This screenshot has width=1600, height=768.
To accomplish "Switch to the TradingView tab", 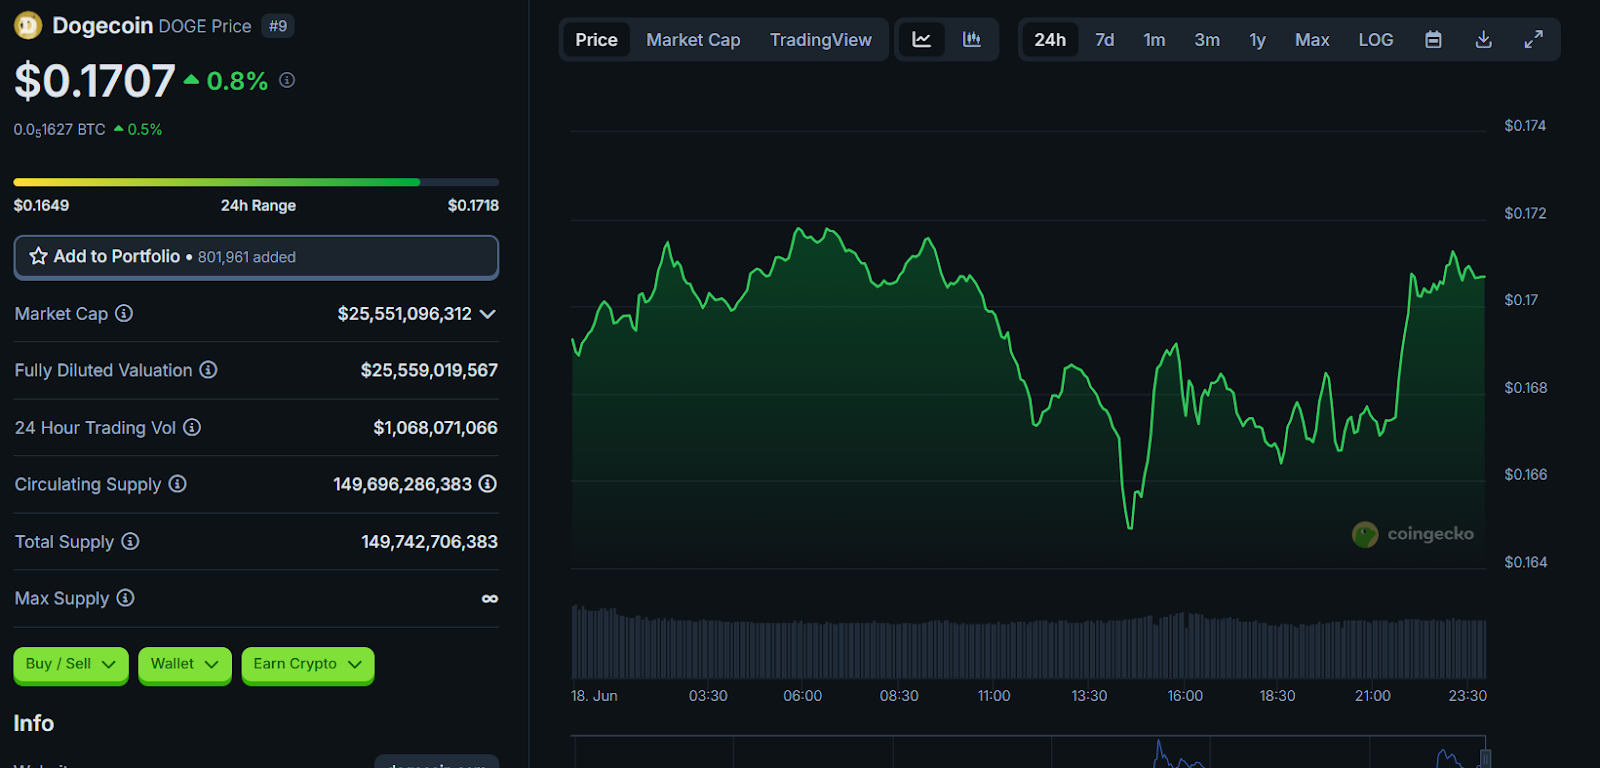I will pyautogui.click(x=820, y=40).
